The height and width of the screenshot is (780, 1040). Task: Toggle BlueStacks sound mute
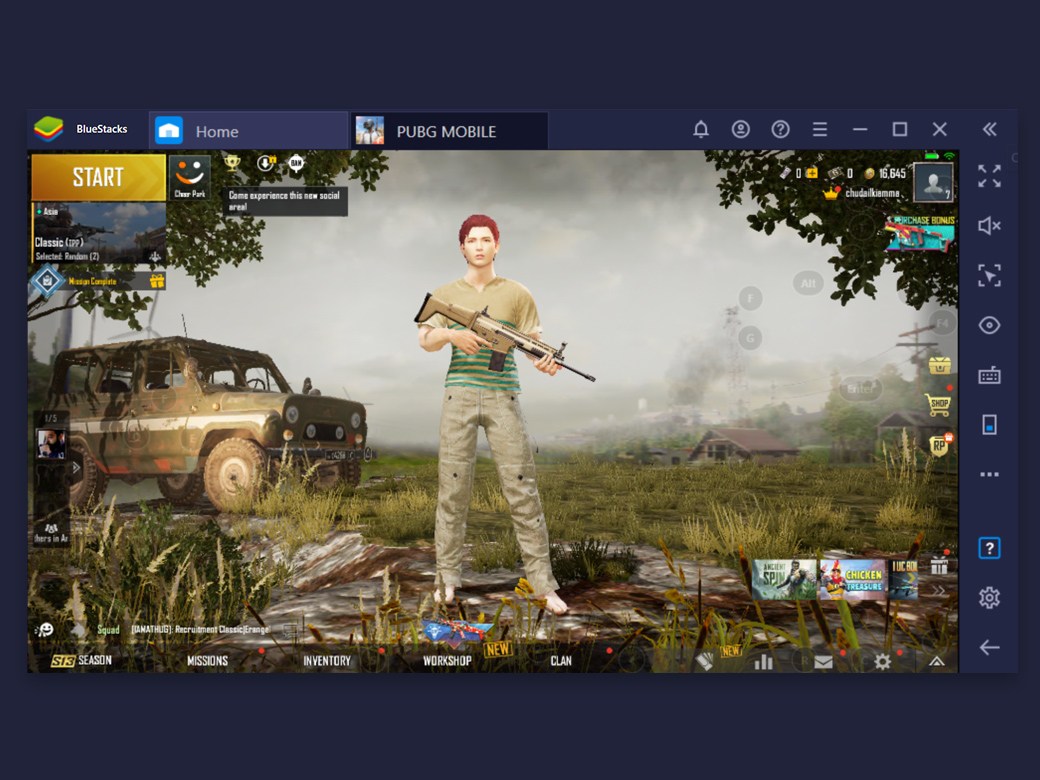point(989,226)
